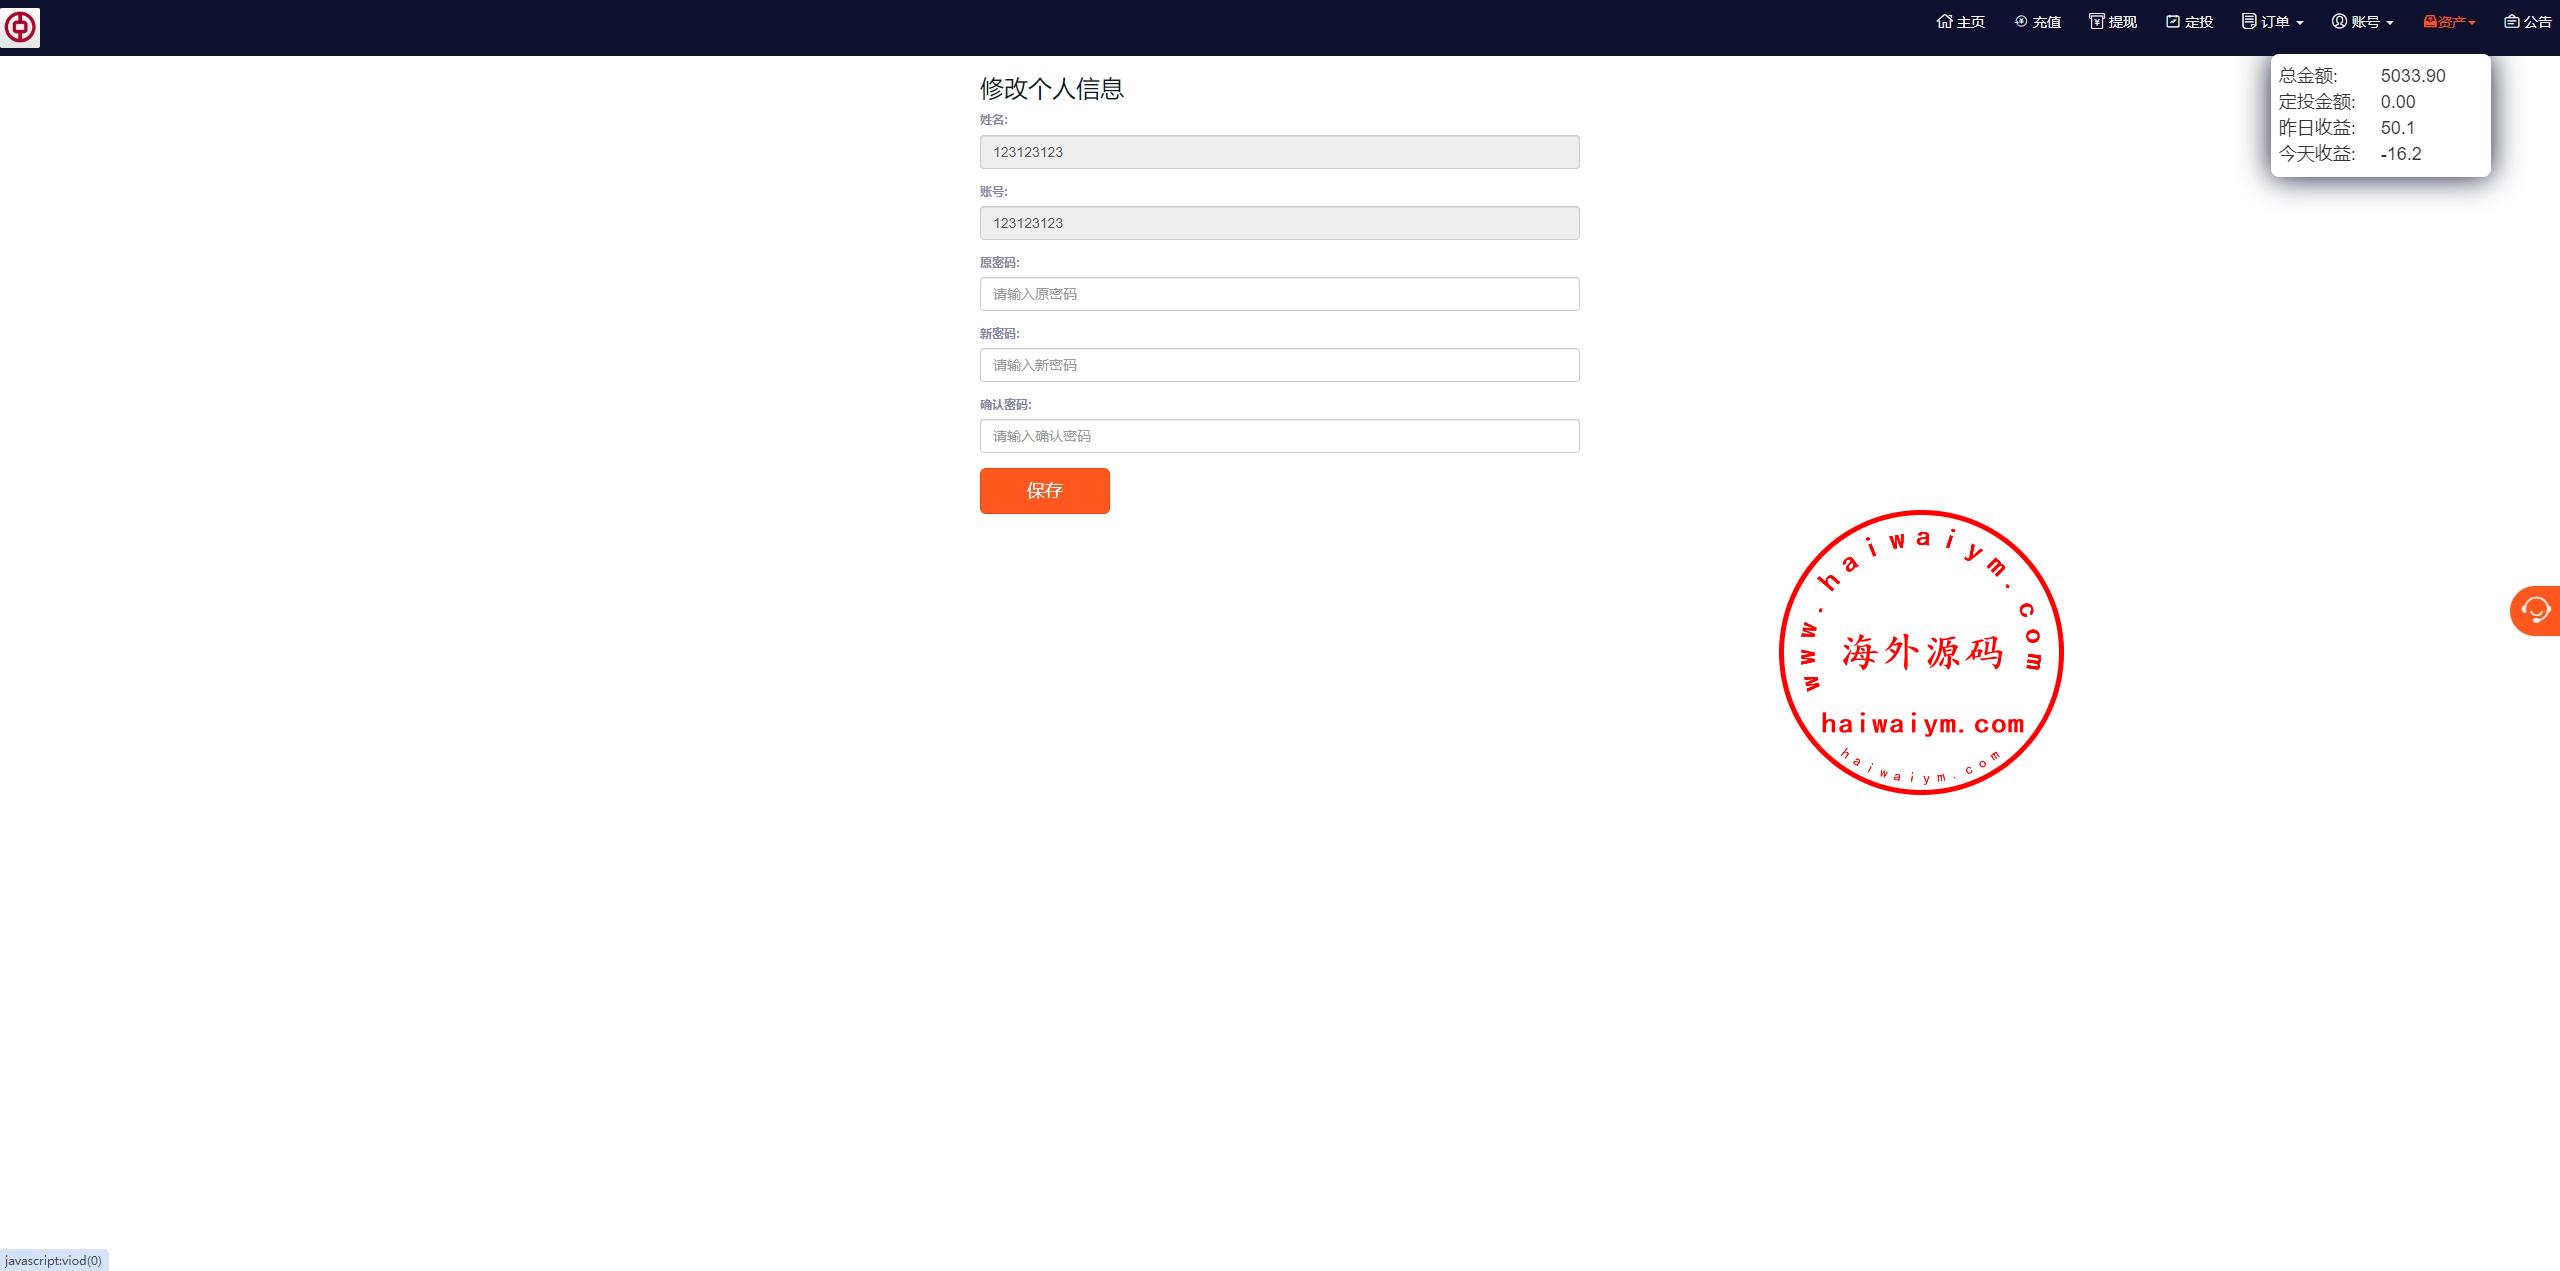Screen dimensions: 2560x1271
Task: Open the 充值 menu item
Action: pos(2047,22)
